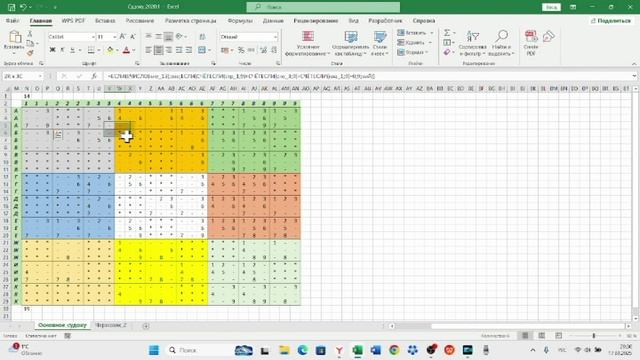Click the AutoSum sigma icon

[x=447, y=33]
